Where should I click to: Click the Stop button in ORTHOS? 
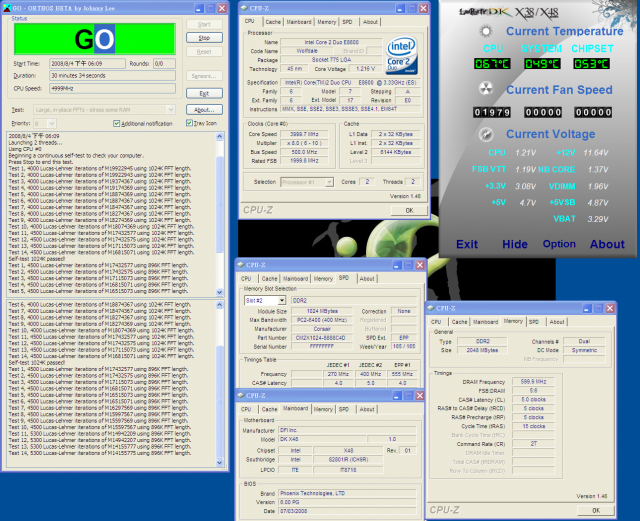coord(204,38)
